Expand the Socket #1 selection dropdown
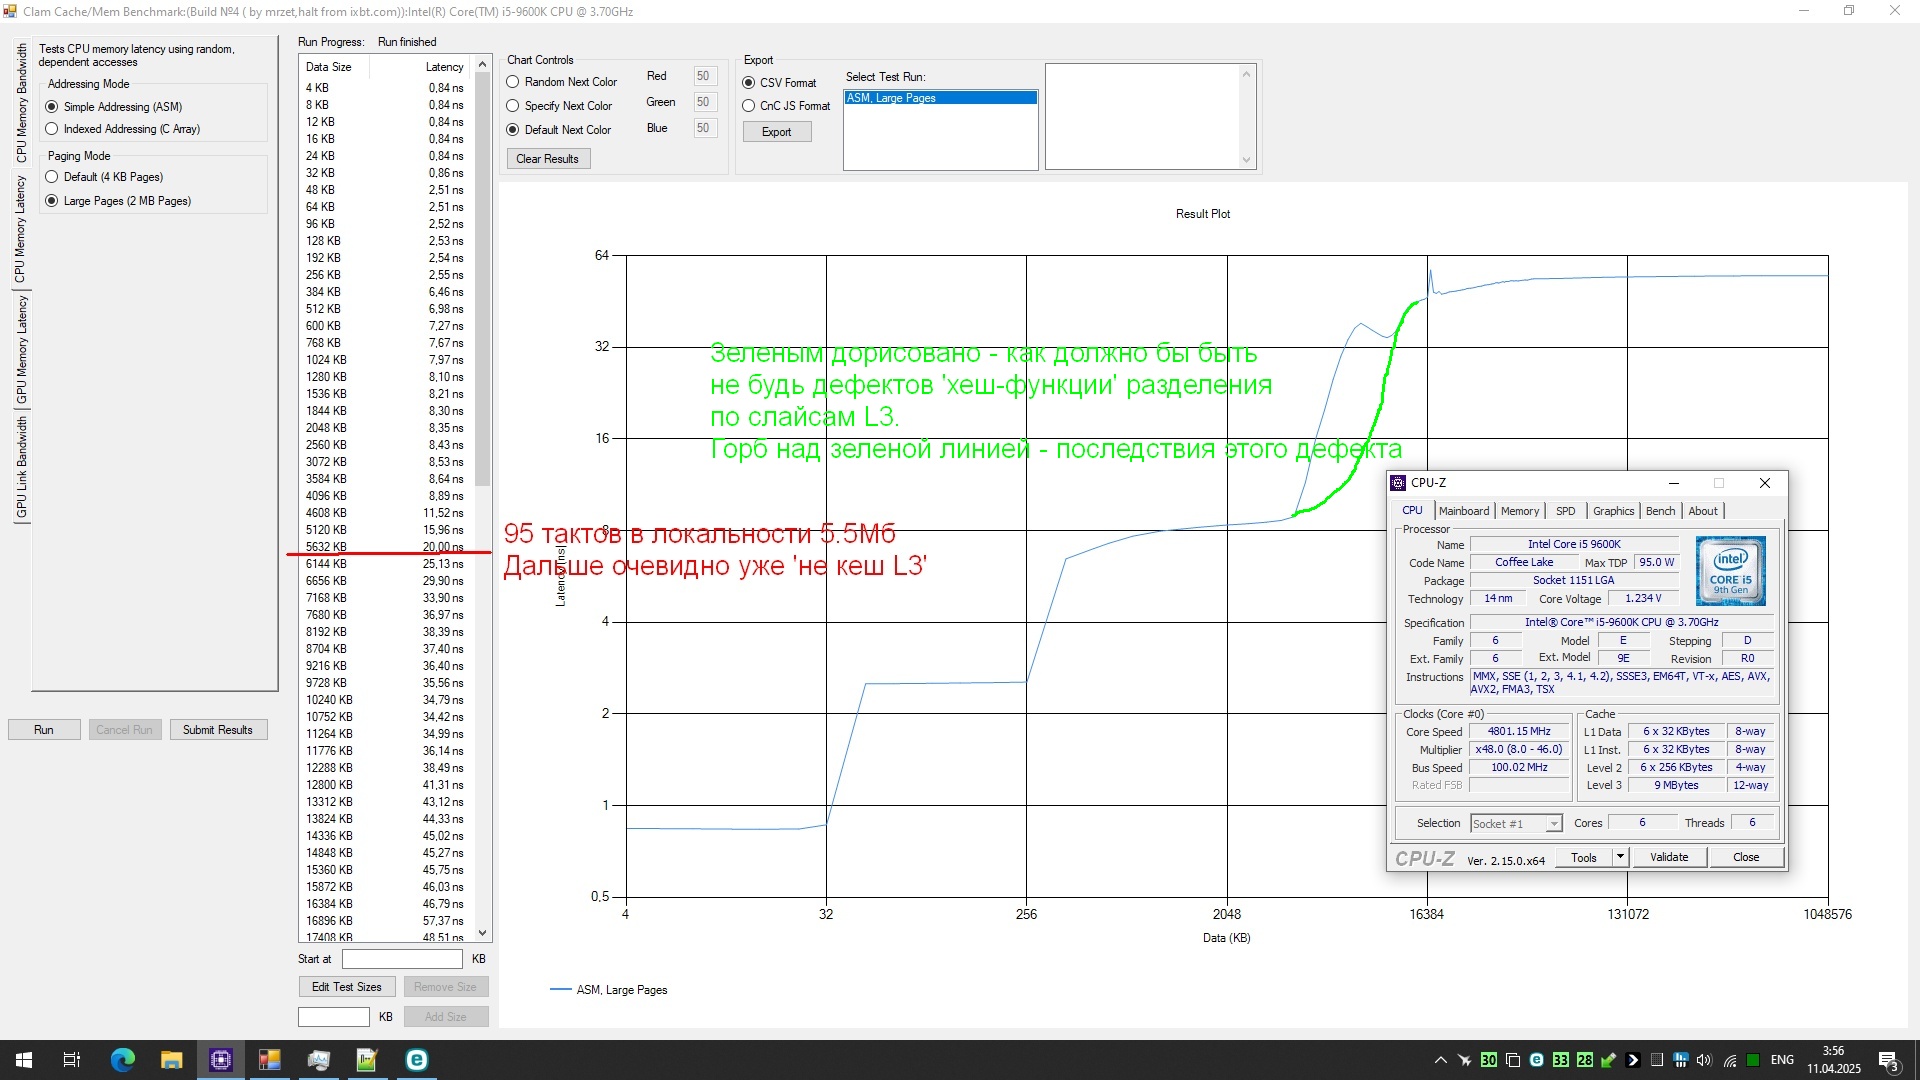Screen dimensions: 1920x1080 [1553, 824]
